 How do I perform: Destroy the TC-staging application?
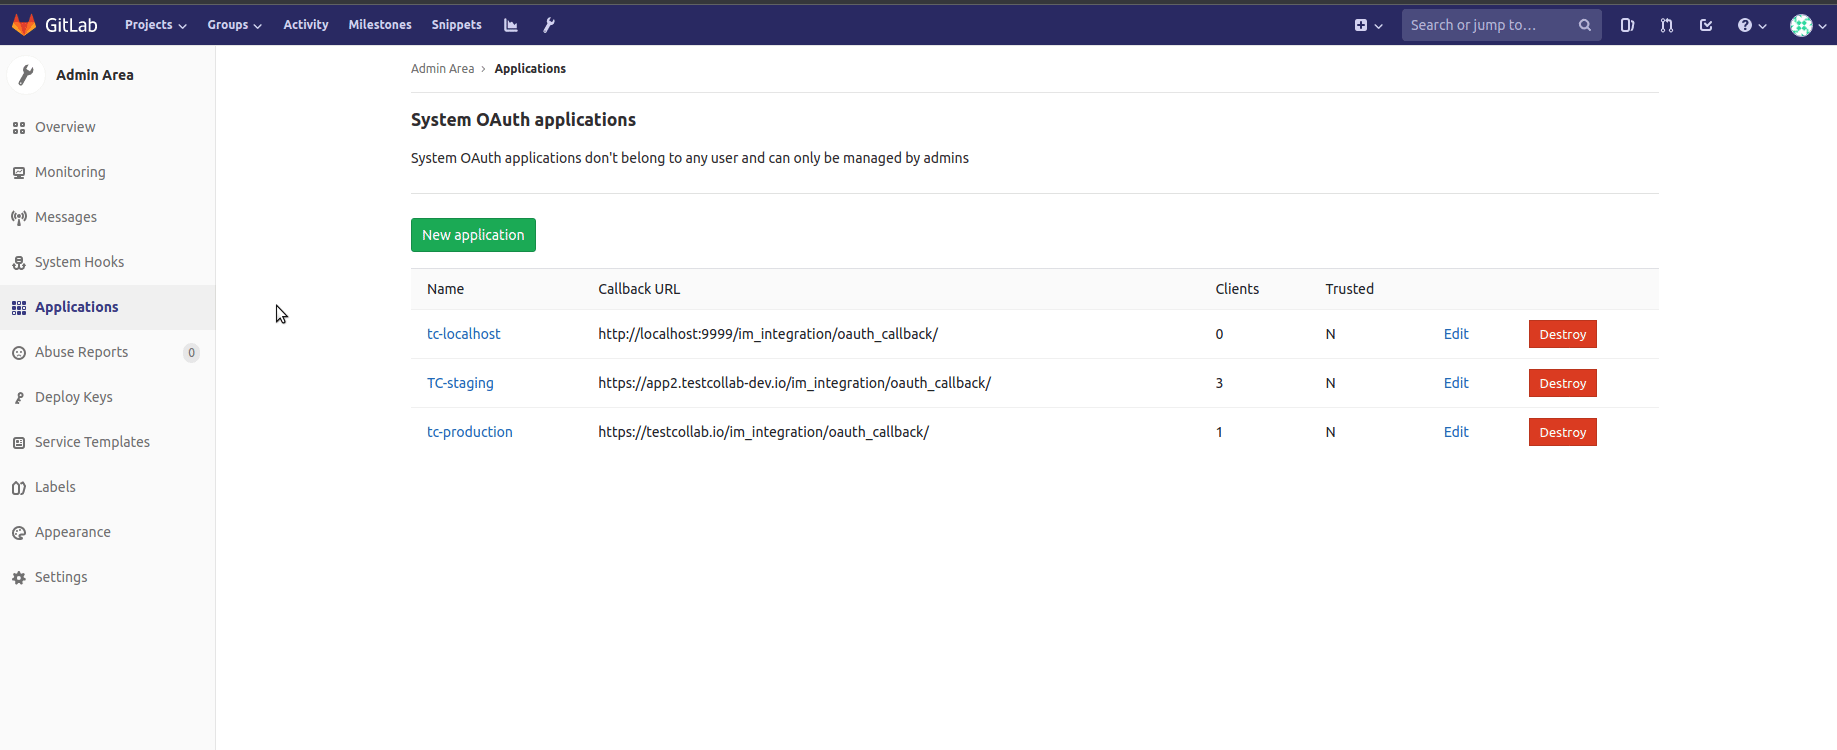pyautogui.click(x=1563, y=383)
